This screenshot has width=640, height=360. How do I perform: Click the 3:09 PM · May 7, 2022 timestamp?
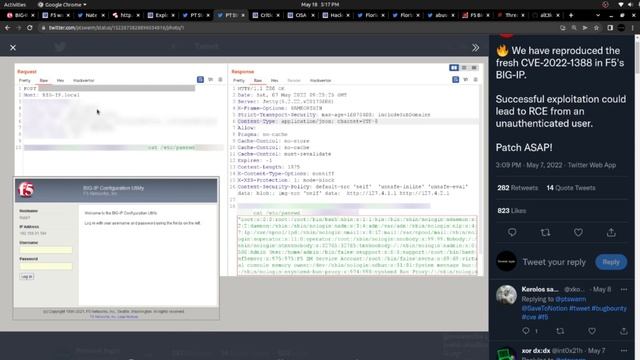pyautogui.click(x=529, y=165)
